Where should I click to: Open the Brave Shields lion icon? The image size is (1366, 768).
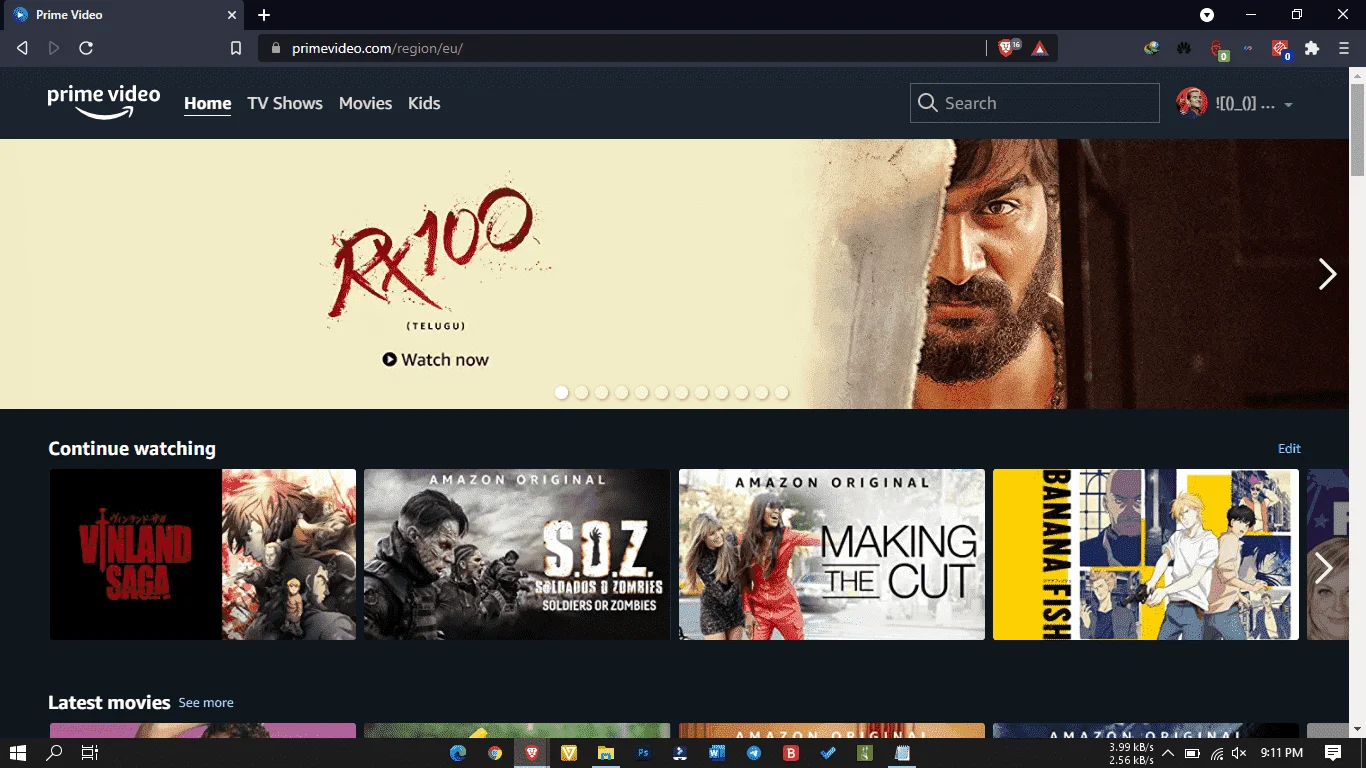1008,48
